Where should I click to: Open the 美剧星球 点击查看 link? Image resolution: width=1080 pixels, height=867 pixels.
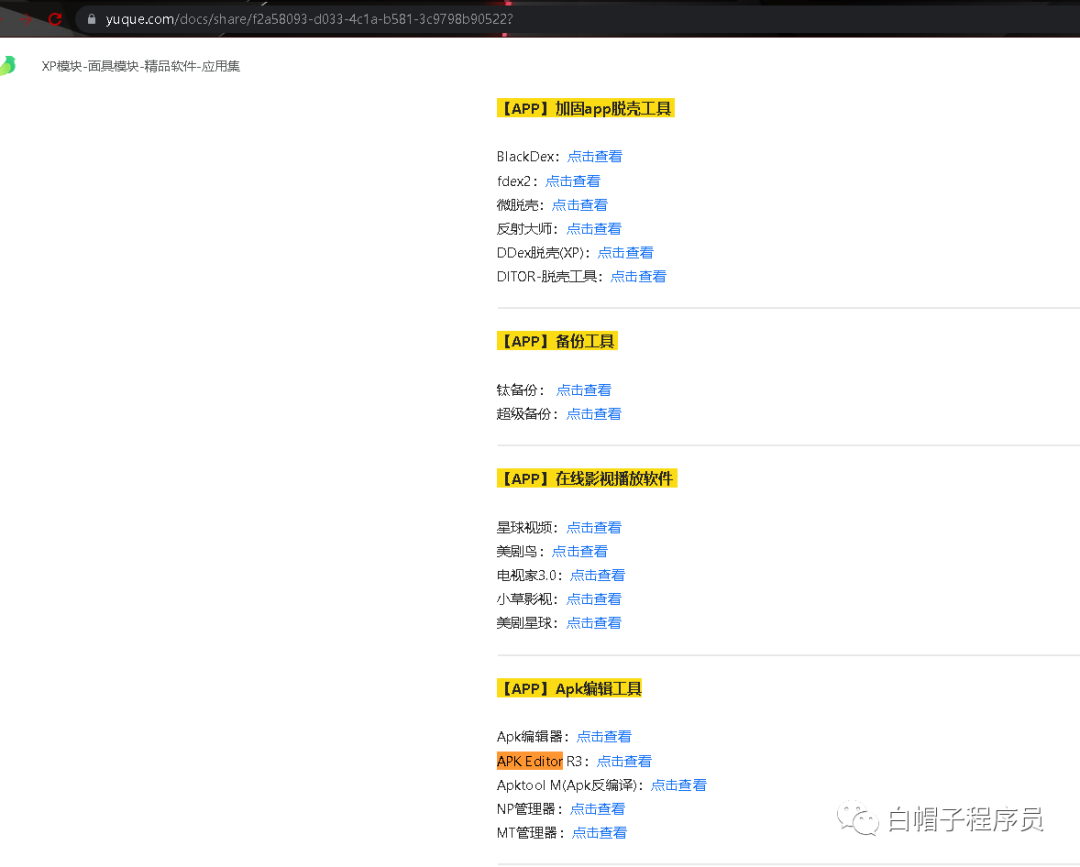point(594,623)
